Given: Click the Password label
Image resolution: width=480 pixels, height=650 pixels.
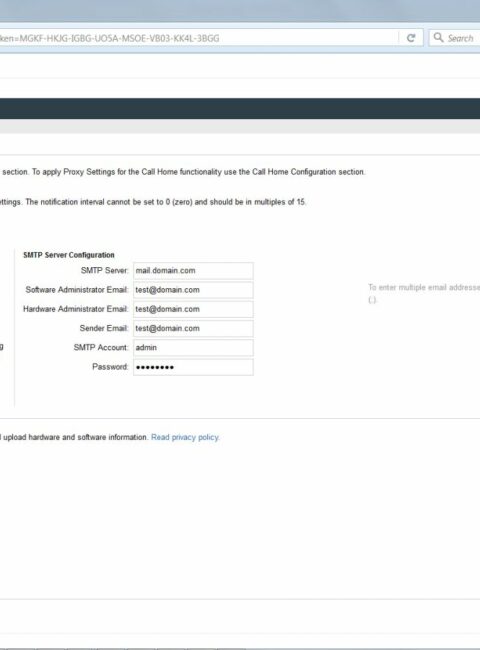Looking at the screenshot, I should tap(110, 367).
